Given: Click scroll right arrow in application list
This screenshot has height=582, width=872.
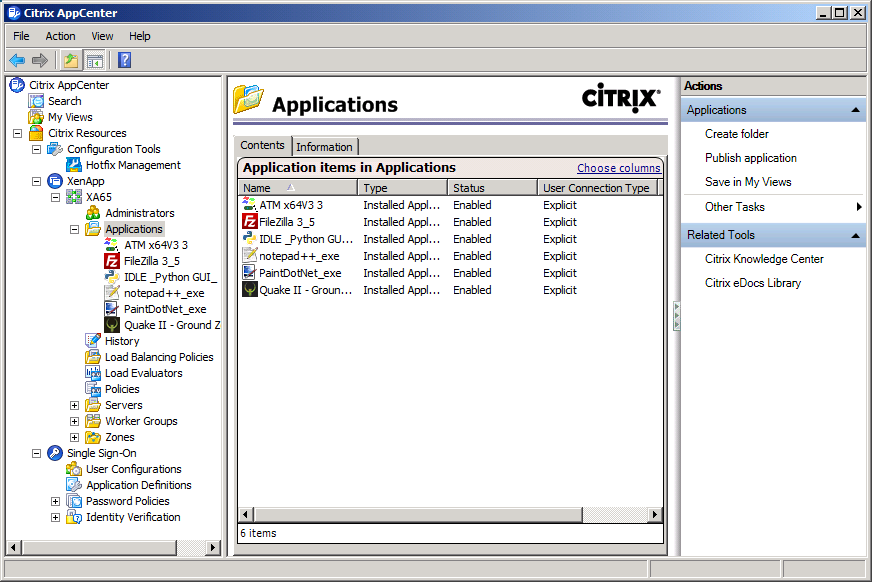Looking at the screenshot, I should click(655, 515).
